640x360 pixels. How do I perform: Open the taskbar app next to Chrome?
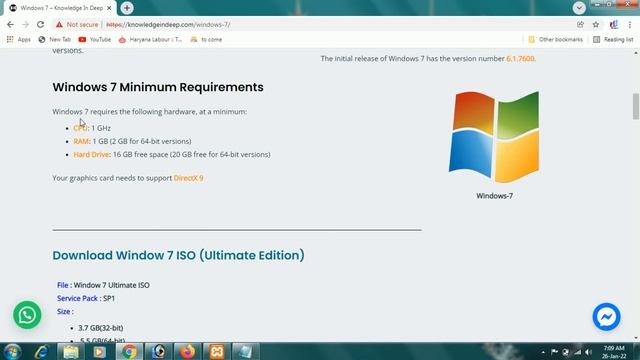pyautogui.click(x=159, y=352)
